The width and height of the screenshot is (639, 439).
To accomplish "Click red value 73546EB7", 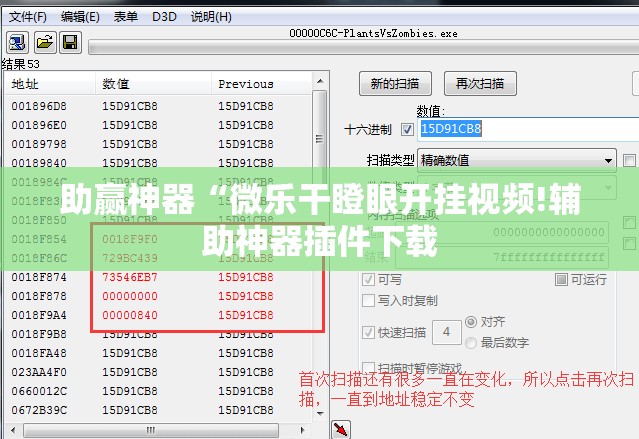I will 130,277.
